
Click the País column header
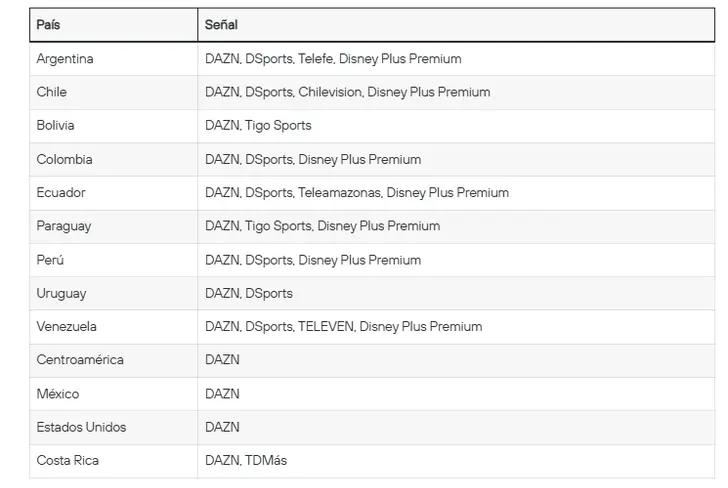(49, 25)
